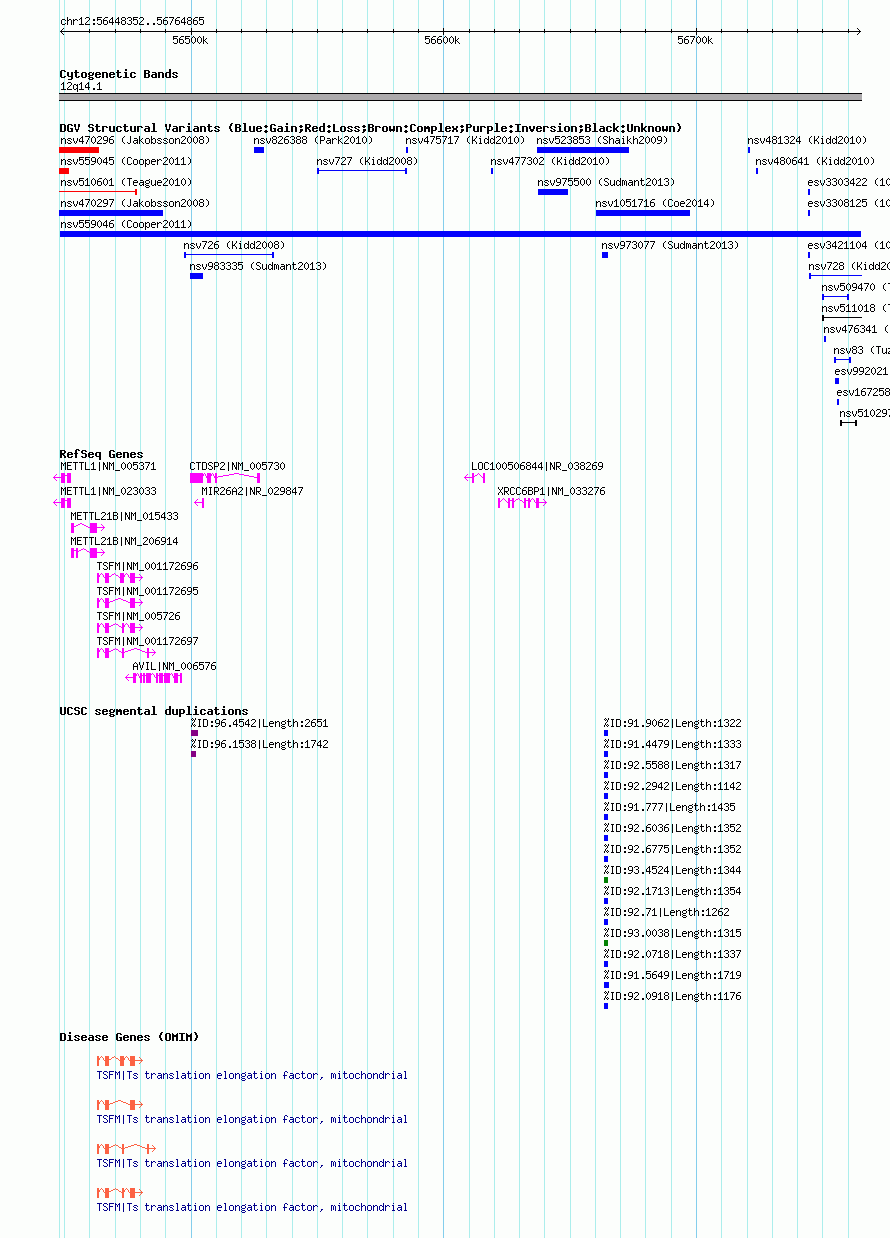The image size is (890, 1238).
Task: Click the green marker under %ID:93.4524
Action: click(x=606, y=880)
